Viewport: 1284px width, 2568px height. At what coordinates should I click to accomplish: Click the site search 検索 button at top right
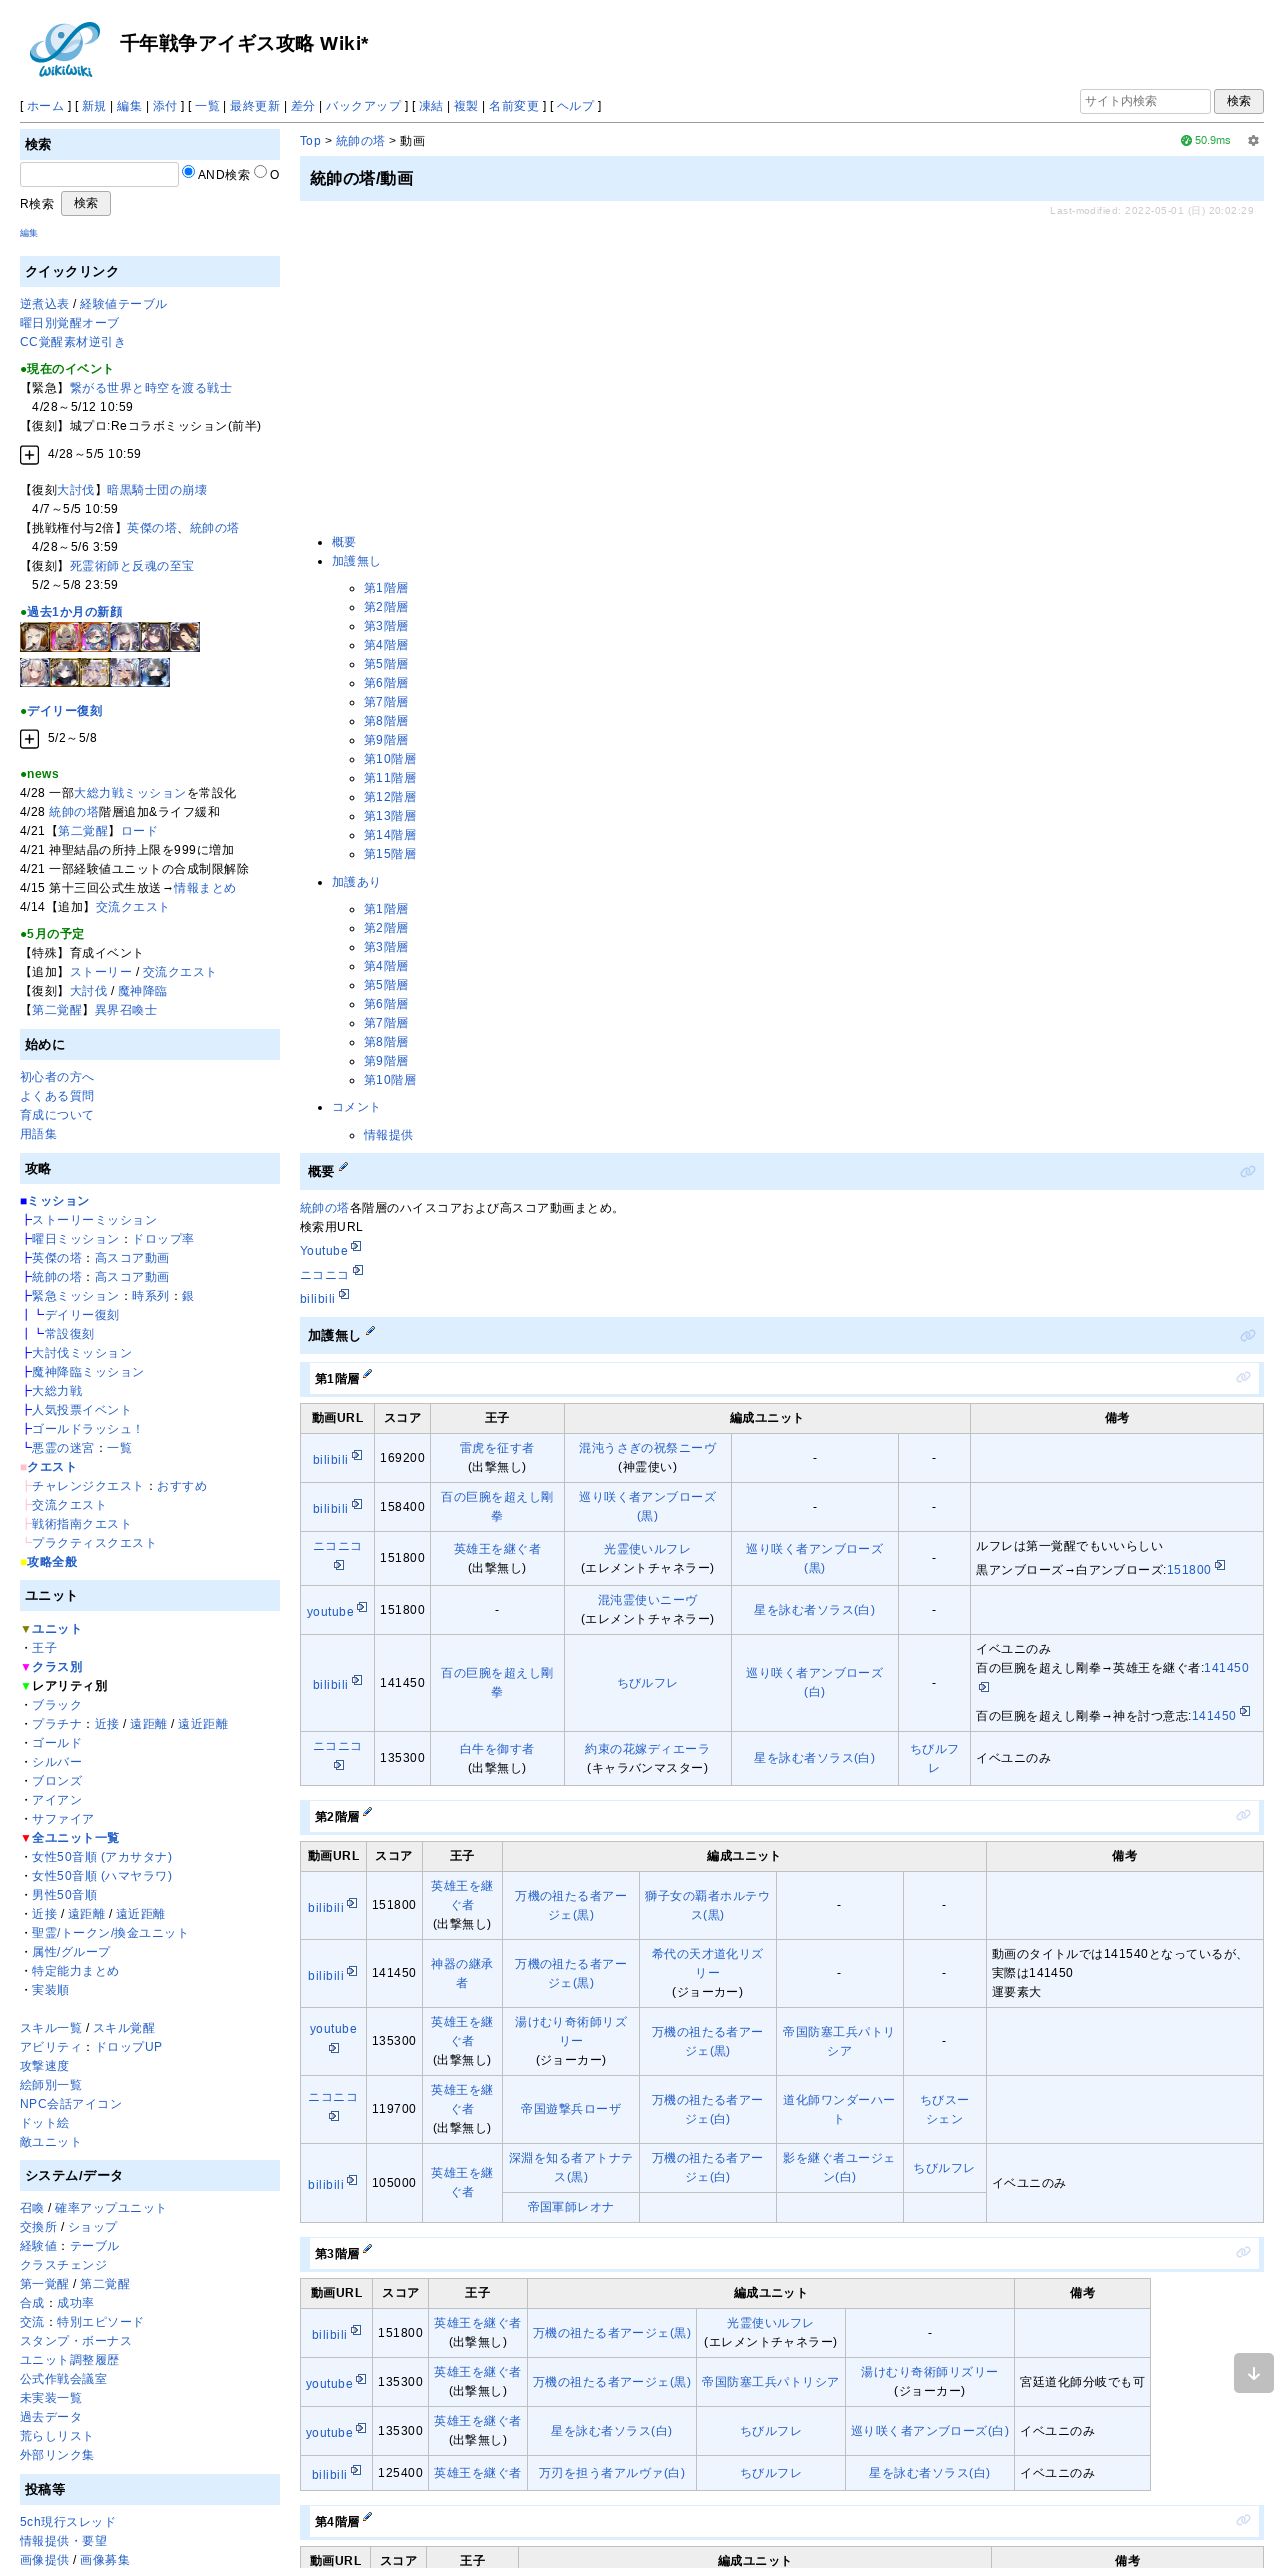click(x=1239, y=101)
